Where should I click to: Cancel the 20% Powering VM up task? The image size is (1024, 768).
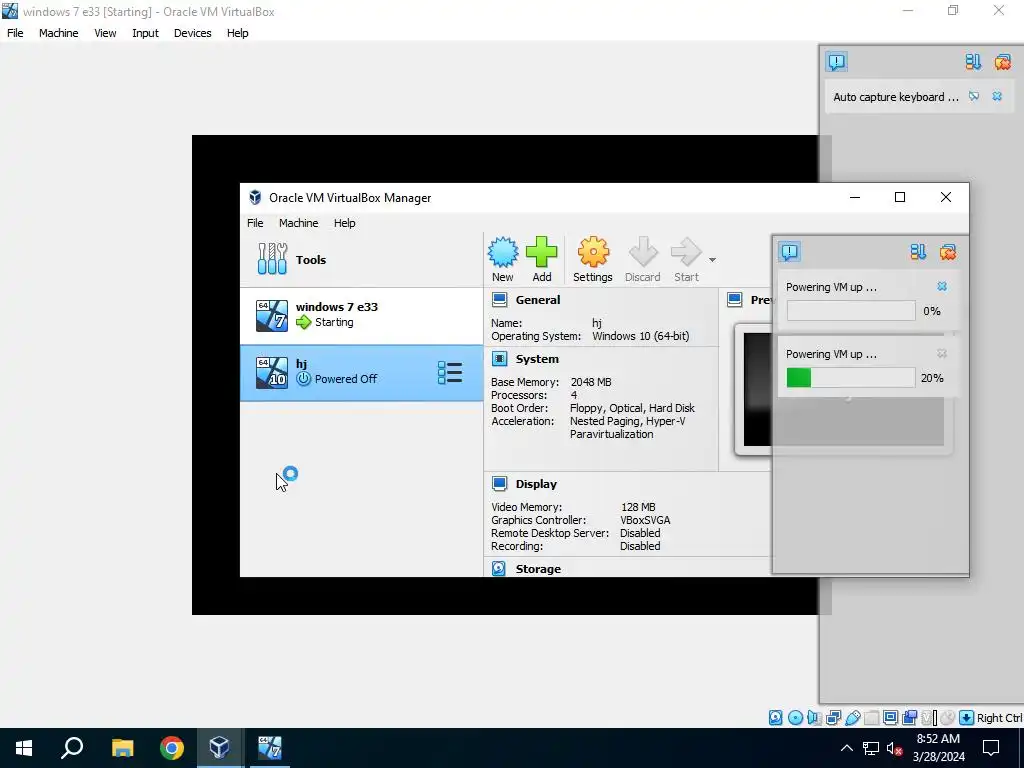click(942, 353)
